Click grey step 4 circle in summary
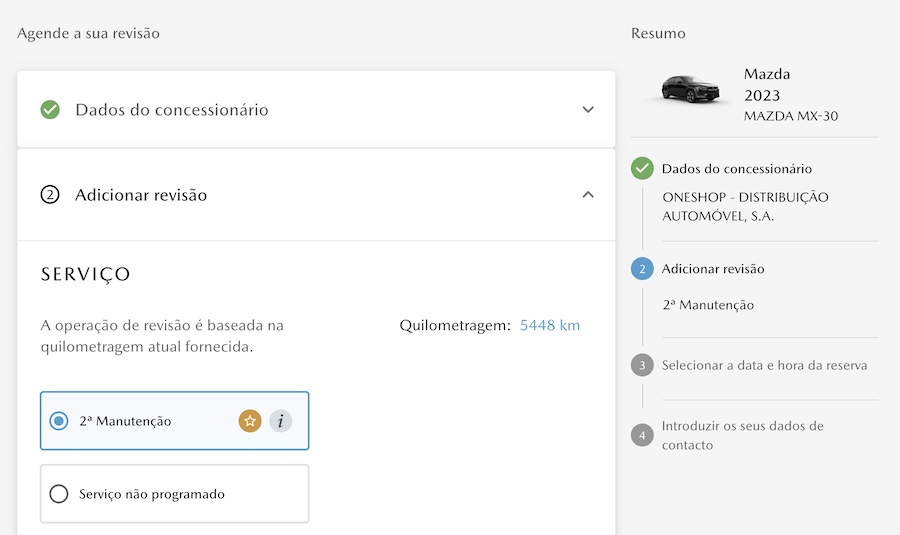The width and height of the screenshot is (900, 535). [x=642, y=435]
